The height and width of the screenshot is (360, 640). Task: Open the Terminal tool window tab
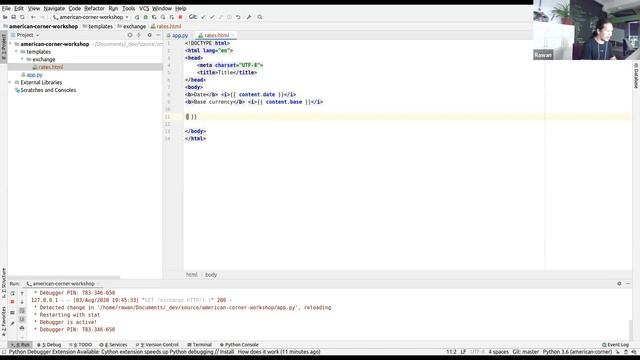(199, 345)
